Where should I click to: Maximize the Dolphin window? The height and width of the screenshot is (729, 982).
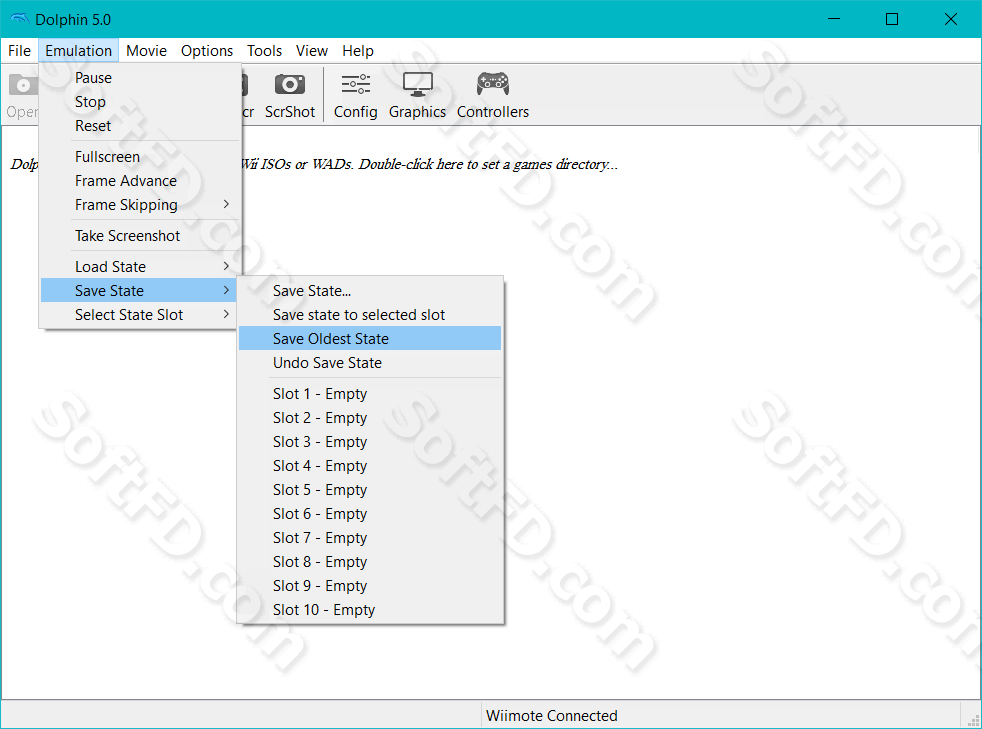click(x=892, y=19)
